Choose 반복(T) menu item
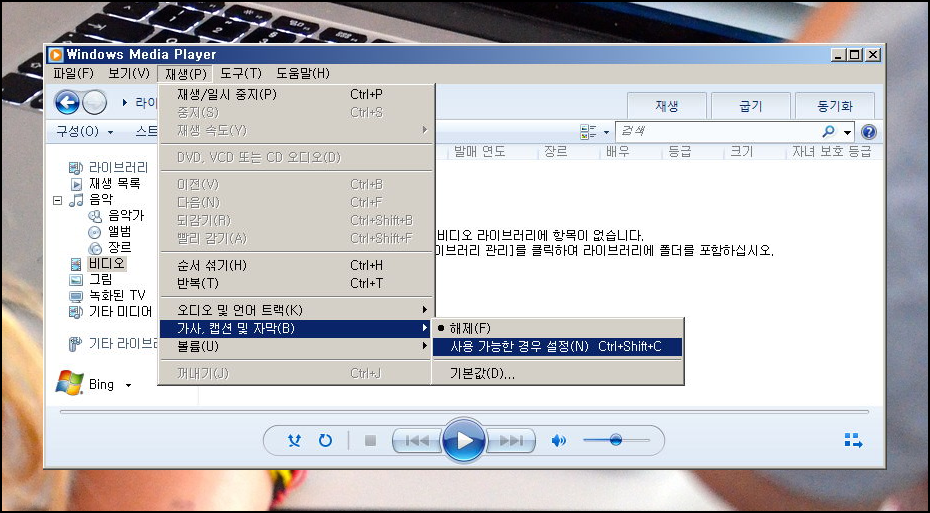This screenshot has width=930, height=513. 297,283
